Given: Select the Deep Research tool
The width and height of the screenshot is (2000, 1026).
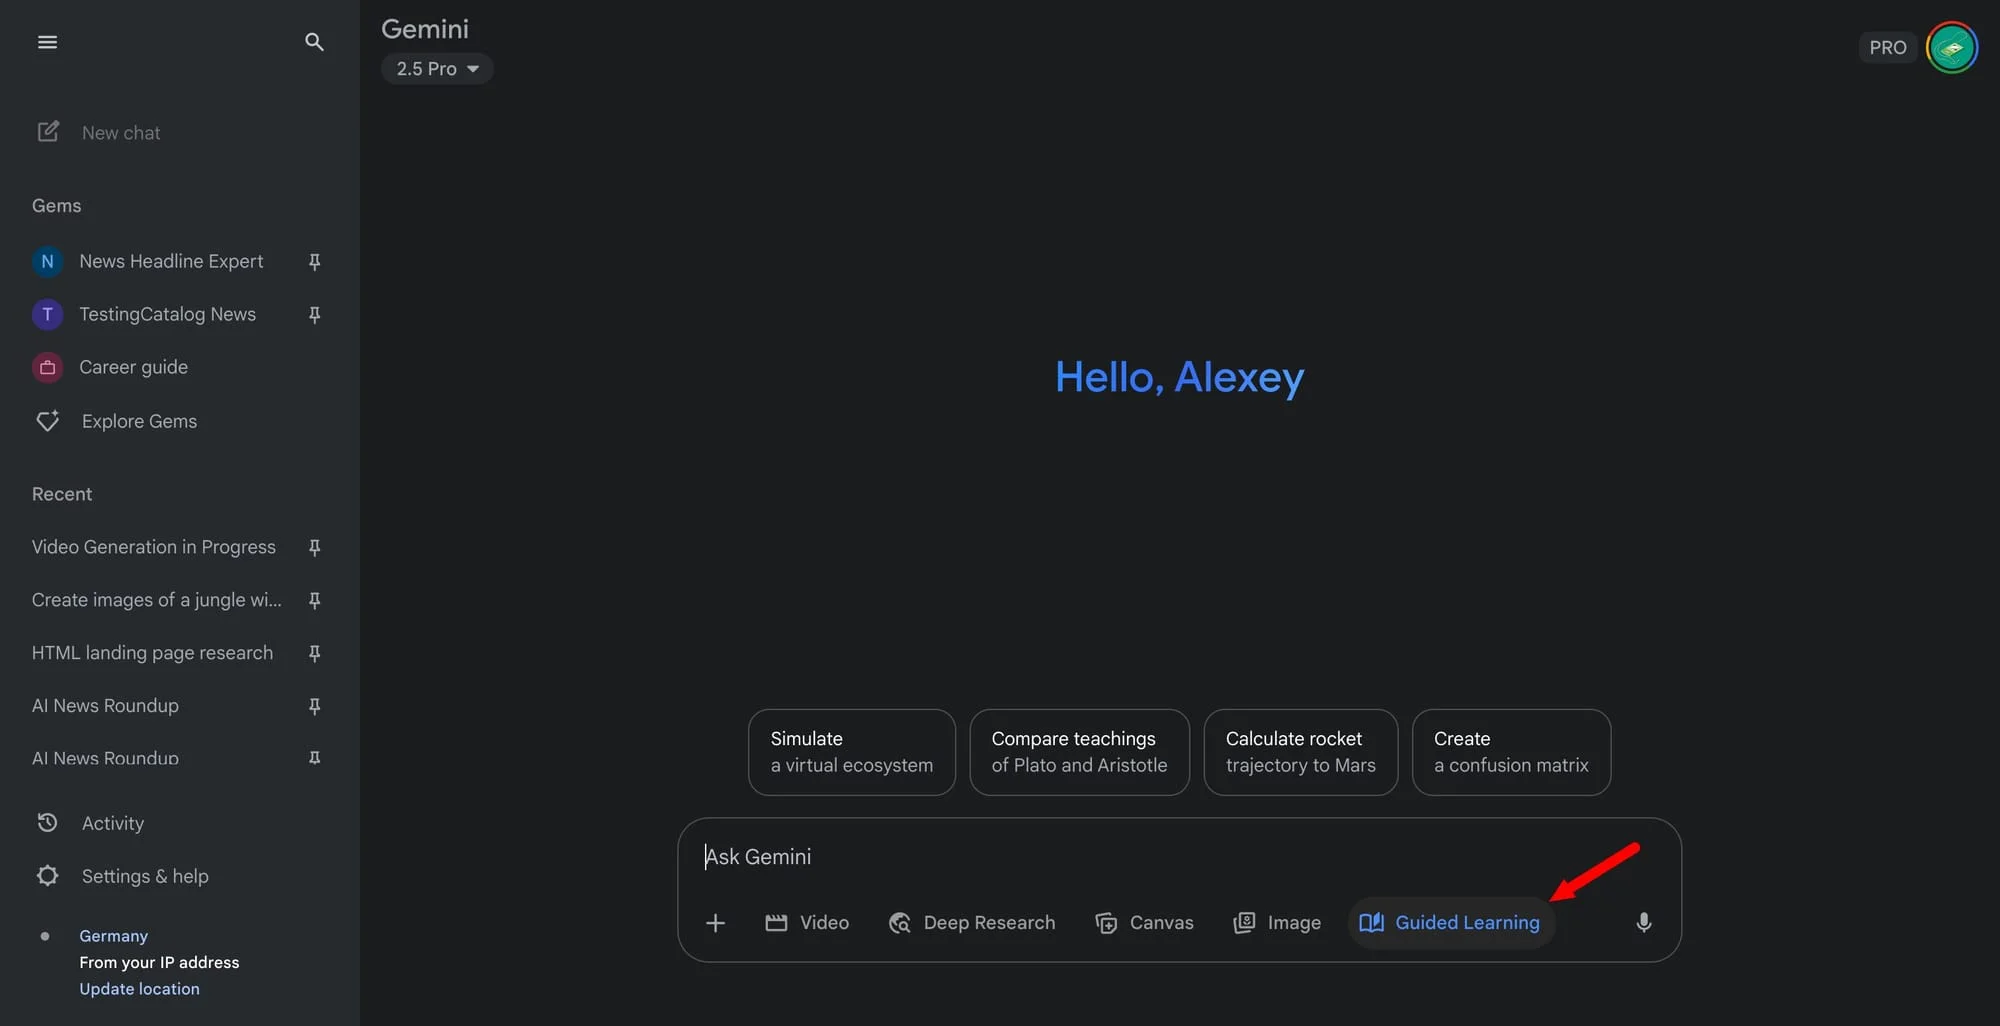Looking at the screenshot, I should pos(972,922).
